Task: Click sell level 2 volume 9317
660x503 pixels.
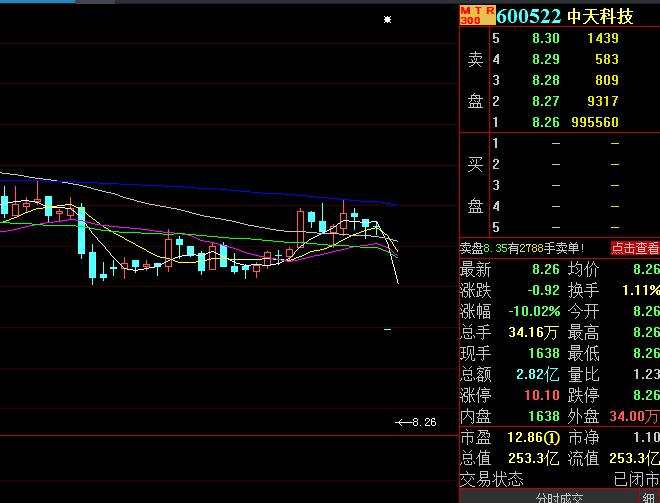Action: coord(603,101)
